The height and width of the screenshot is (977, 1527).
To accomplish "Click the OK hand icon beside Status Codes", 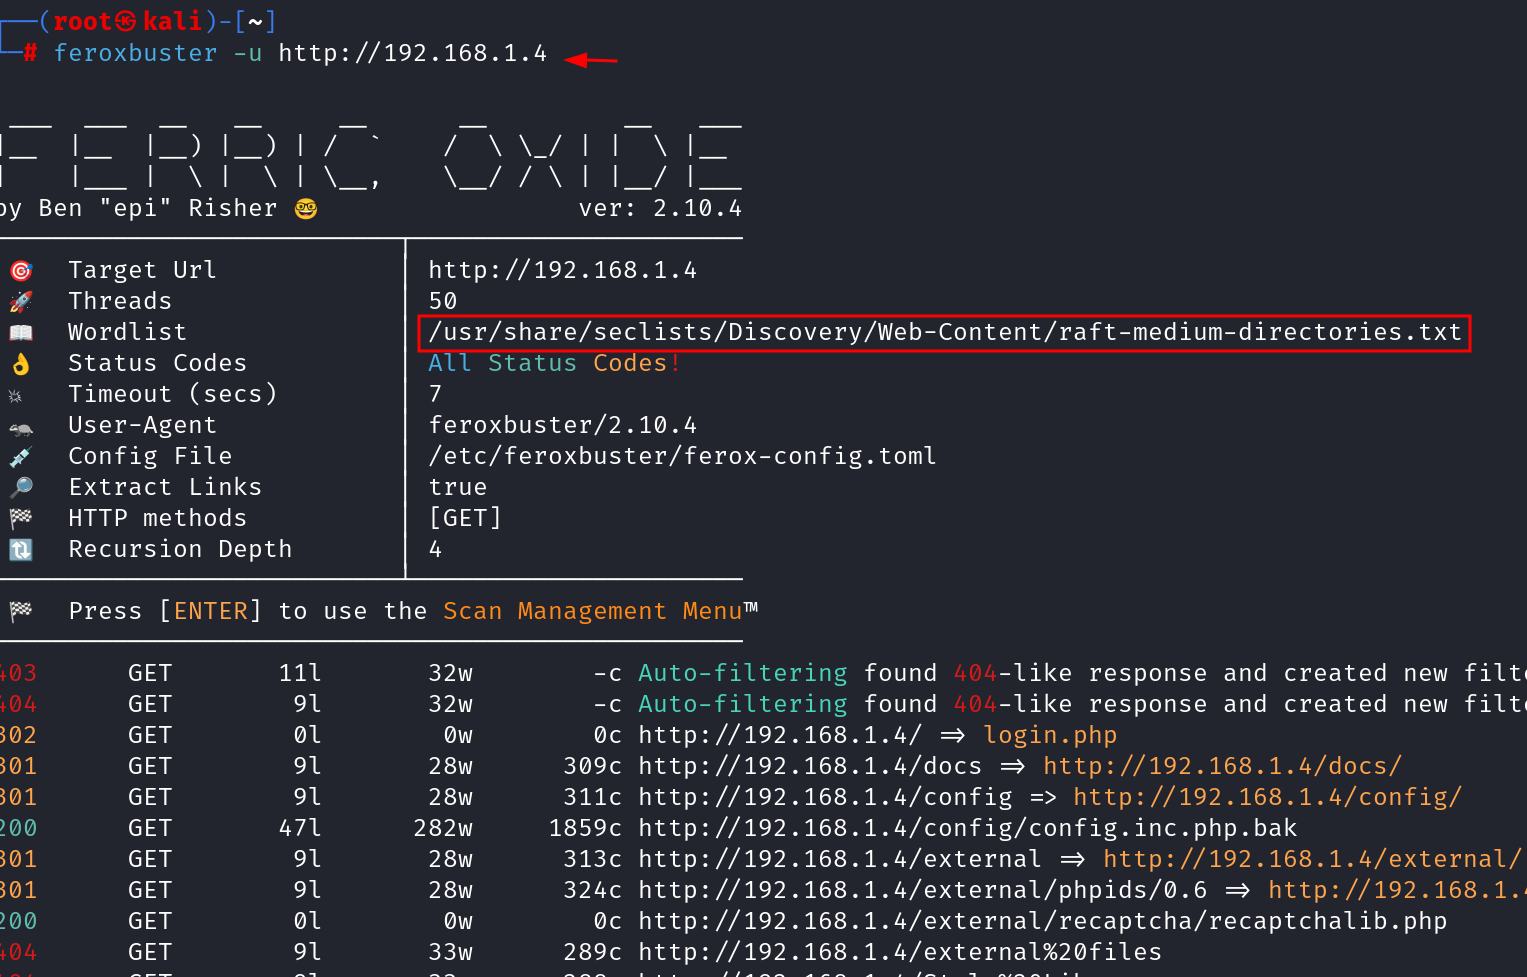I will [x=21, y=364].
